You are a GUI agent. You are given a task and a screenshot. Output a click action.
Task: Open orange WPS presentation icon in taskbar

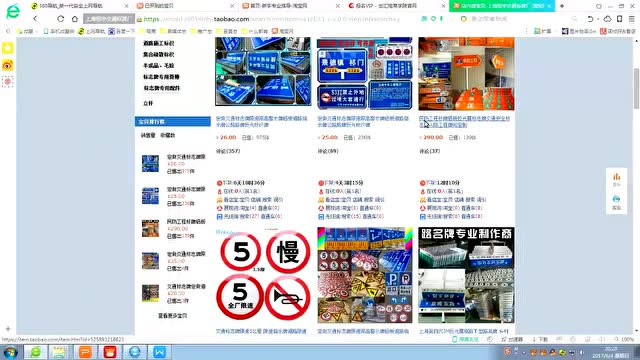point(85,352)
